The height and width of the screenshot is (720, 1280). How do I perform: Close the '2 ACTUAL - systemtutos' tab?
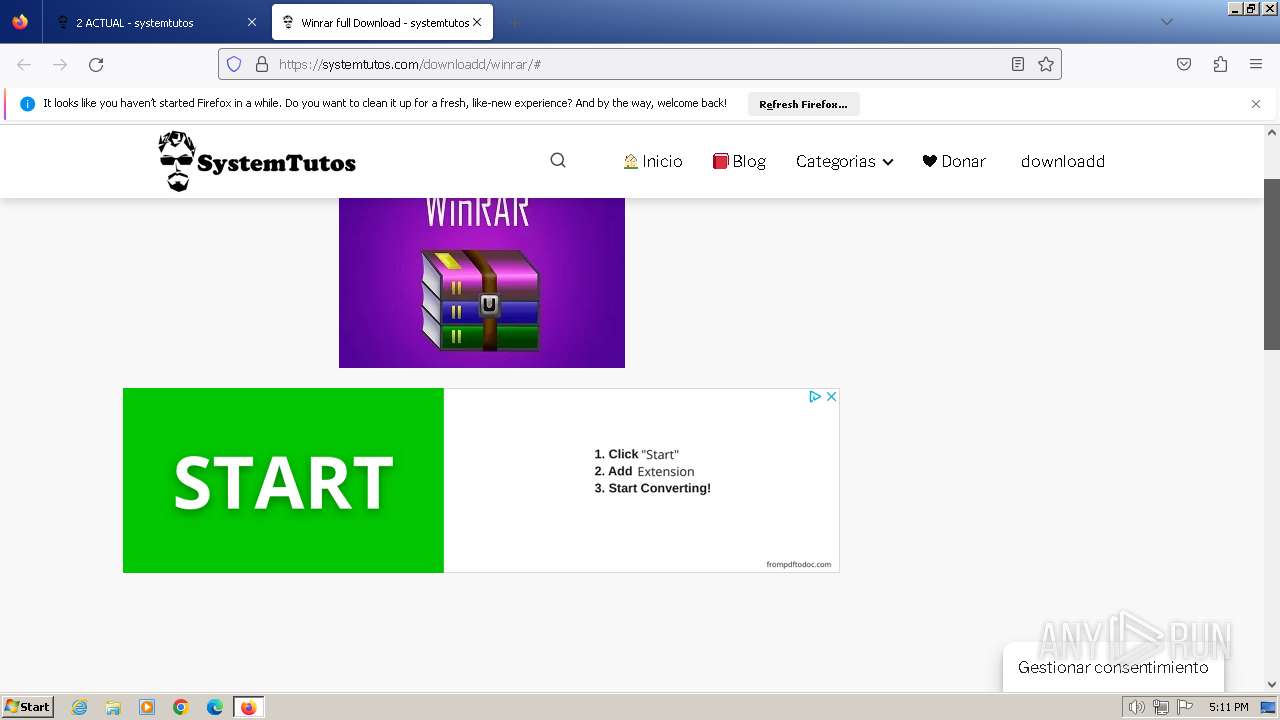coord(251,22)
